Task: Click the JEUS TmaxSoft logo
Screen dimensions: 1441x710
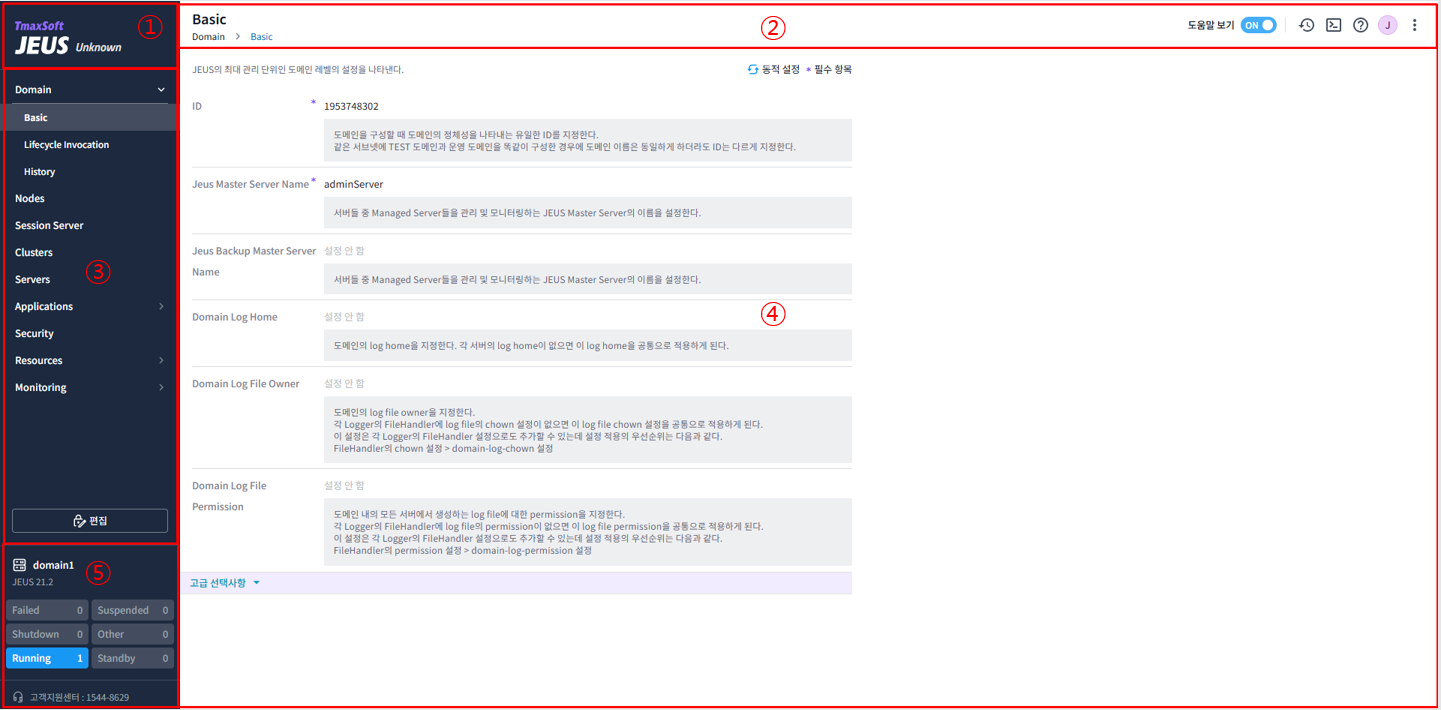Action: click(67, 38)
